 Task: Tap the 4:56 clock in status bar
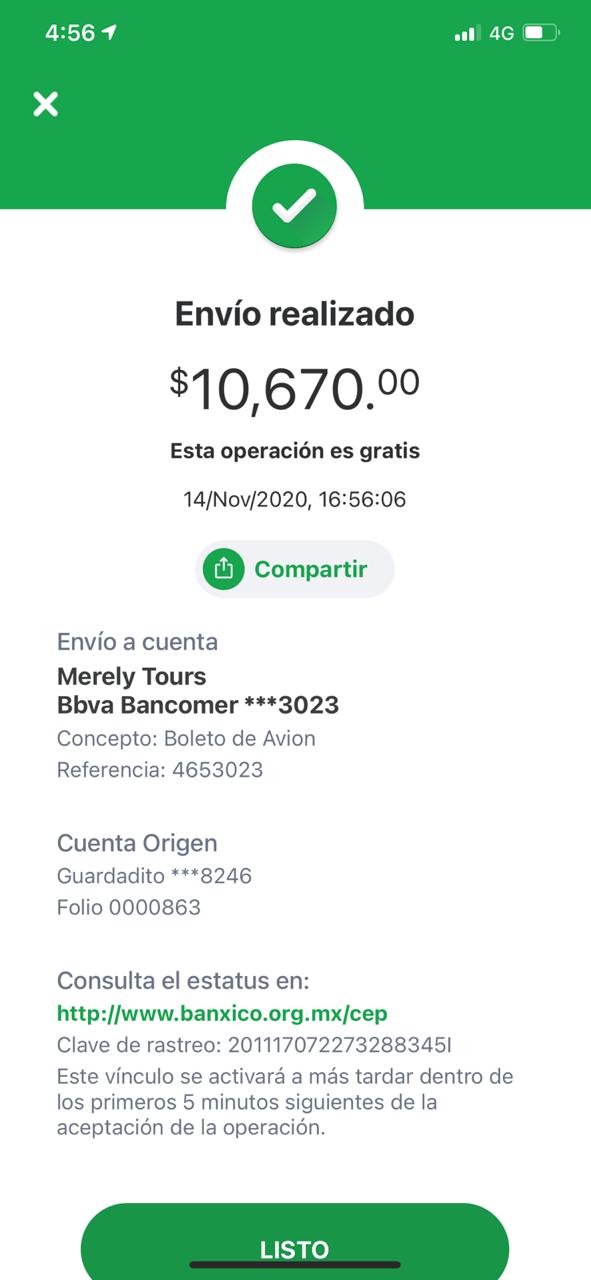pos(70,32)
